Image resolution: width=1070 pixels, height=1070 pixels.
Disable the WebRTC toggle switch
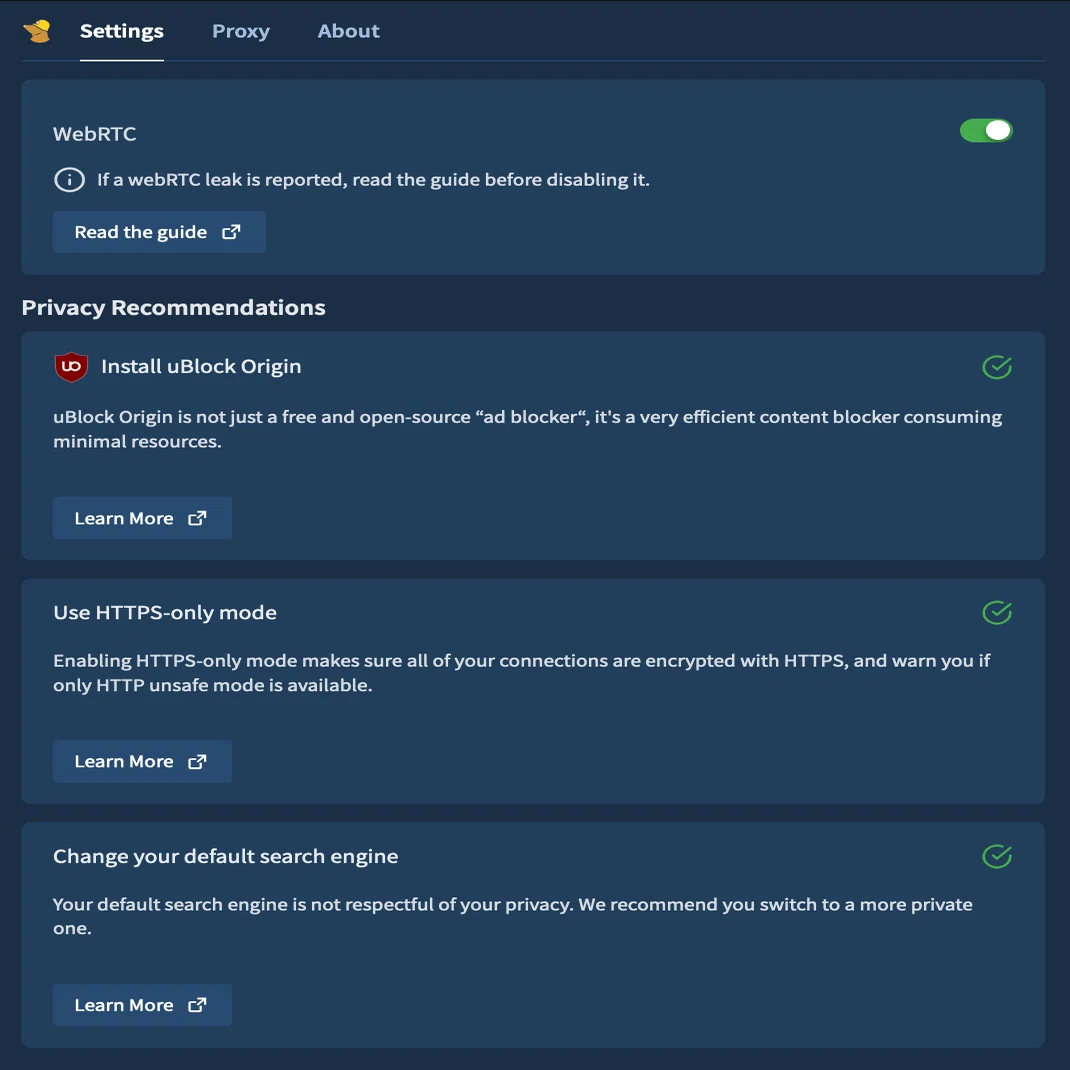986,130
